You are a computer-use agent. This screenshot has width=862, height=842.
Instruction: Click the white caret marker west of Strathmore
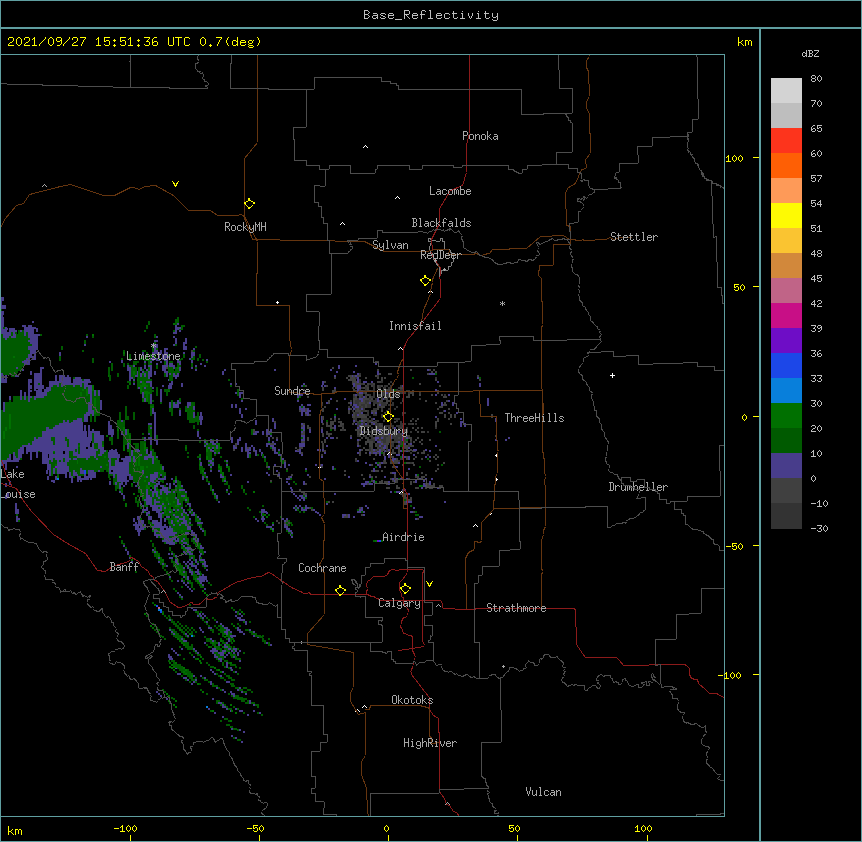[438, 605]
